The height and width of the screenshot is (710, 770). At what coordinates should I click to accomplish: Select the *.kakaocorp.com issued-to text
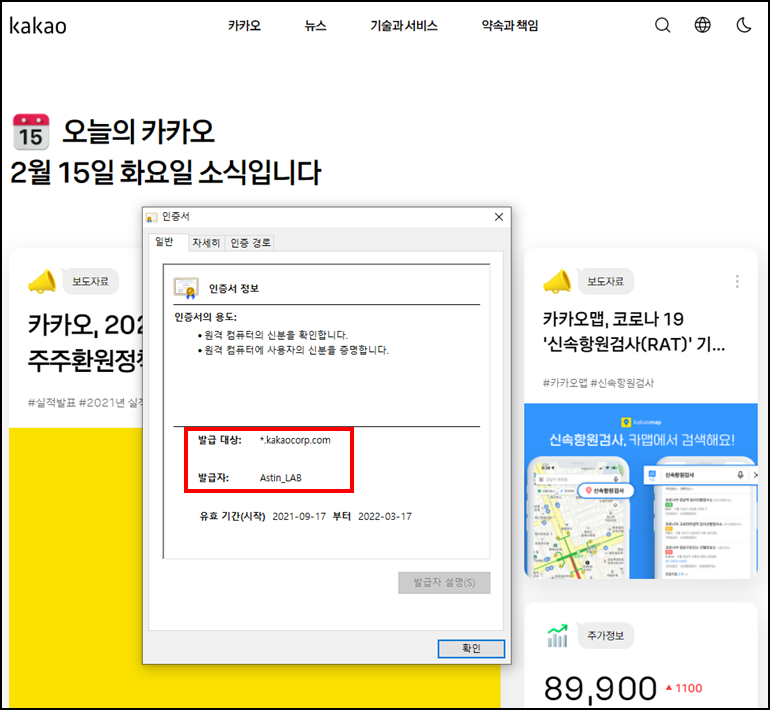[x=295, y=440]
